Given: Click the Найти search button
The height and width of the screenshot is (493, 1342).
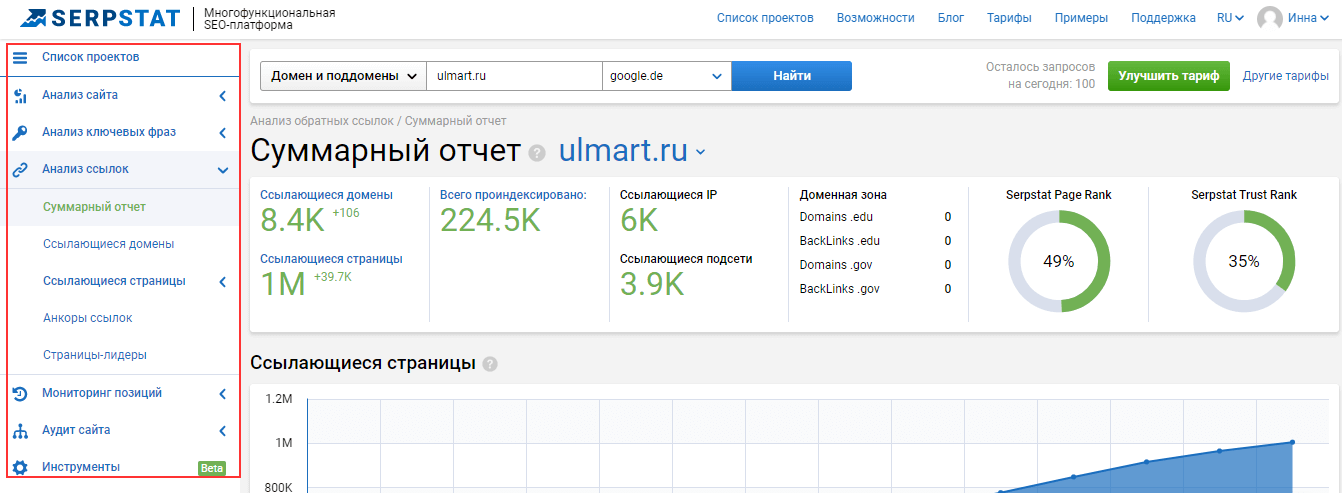Looking at the screenshot, I should pos(792,76).
